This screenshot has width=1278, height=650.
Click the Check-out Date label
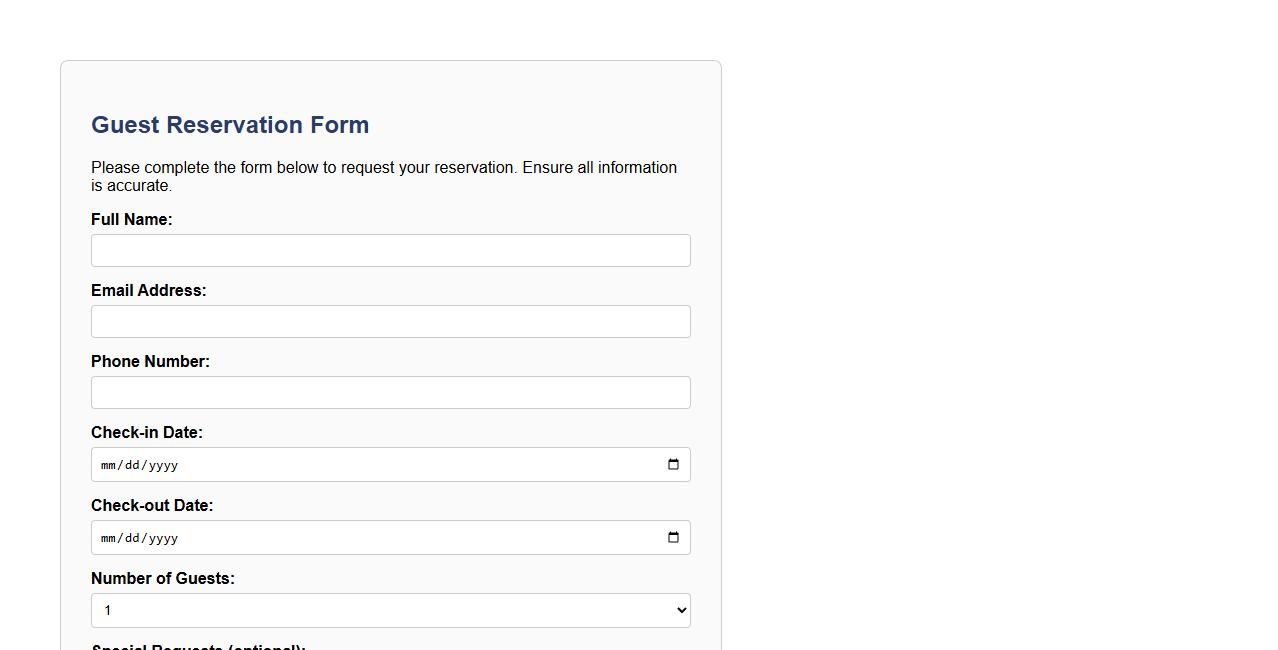152,505
